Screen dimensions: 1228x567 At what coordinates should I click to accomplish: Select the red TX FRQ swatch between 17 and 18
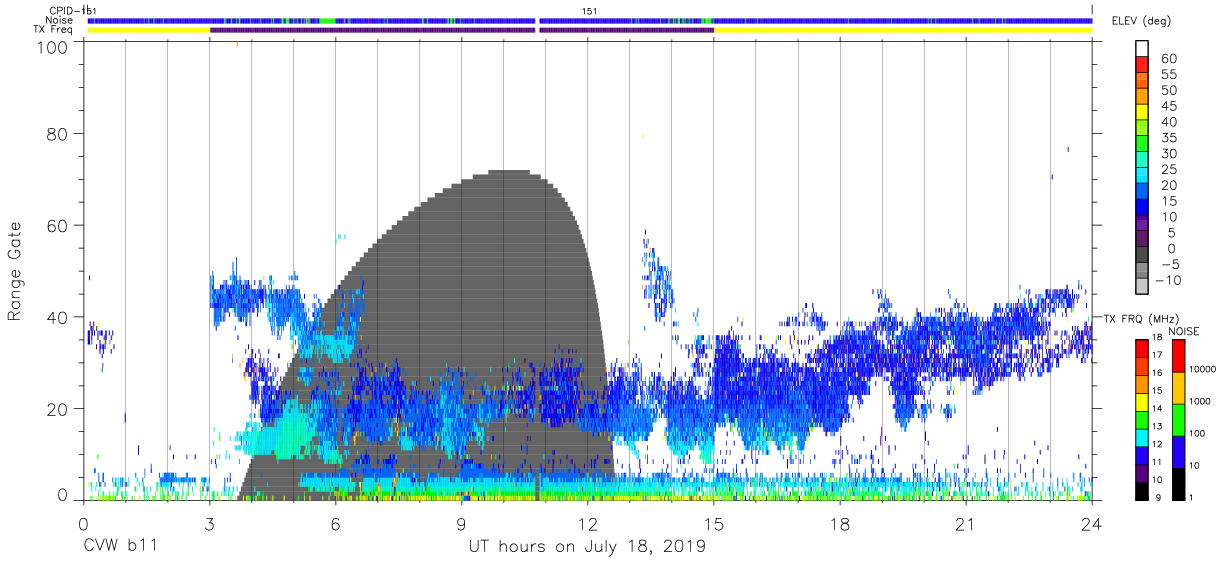click(1142, 348)
